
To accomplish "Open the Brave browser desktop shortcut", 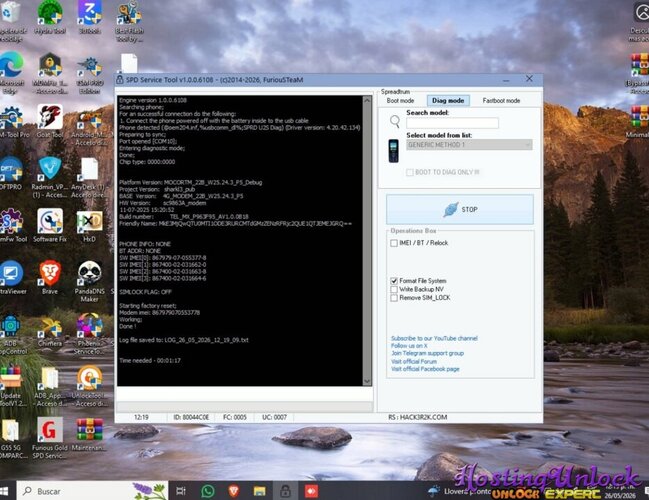I will point(50,277).
